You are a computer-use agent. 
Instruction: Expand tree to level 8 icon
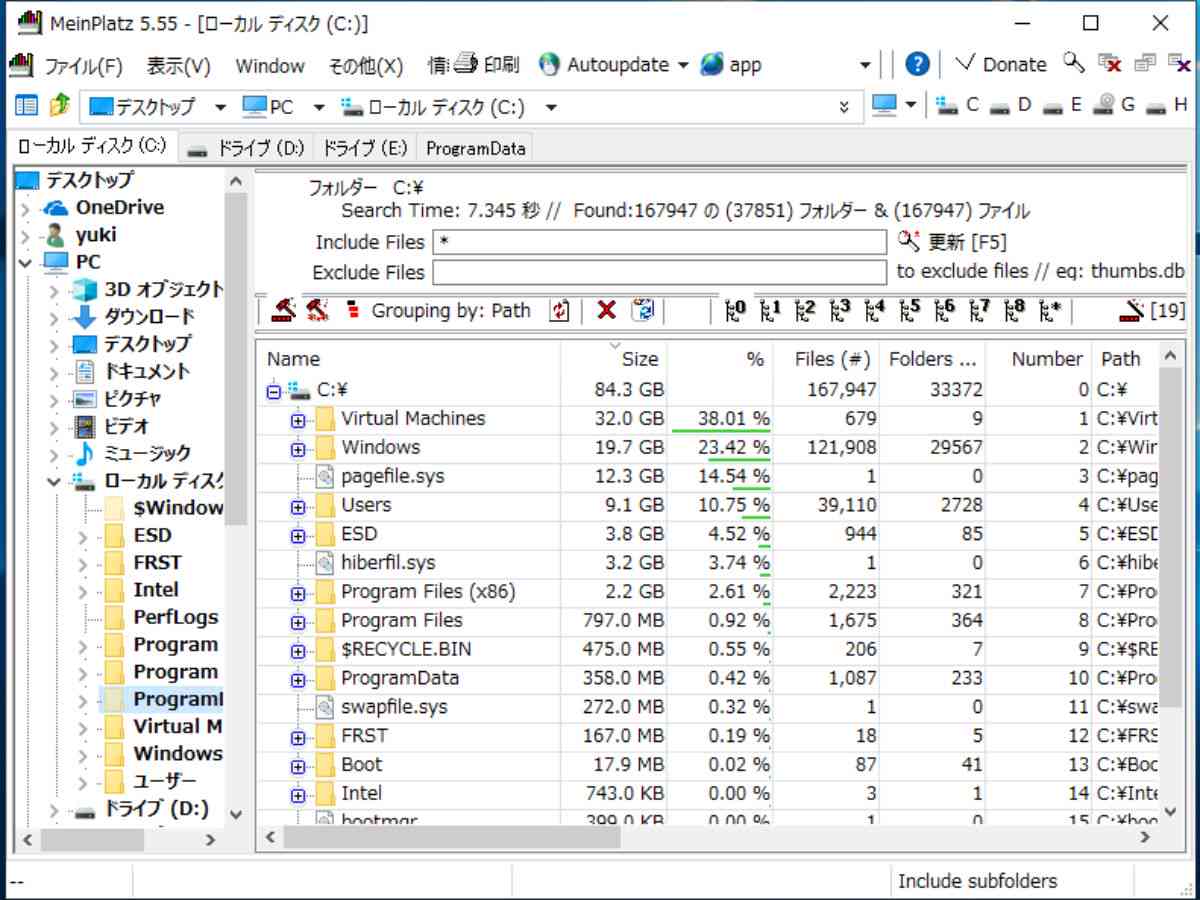[x=1015, y=310]
